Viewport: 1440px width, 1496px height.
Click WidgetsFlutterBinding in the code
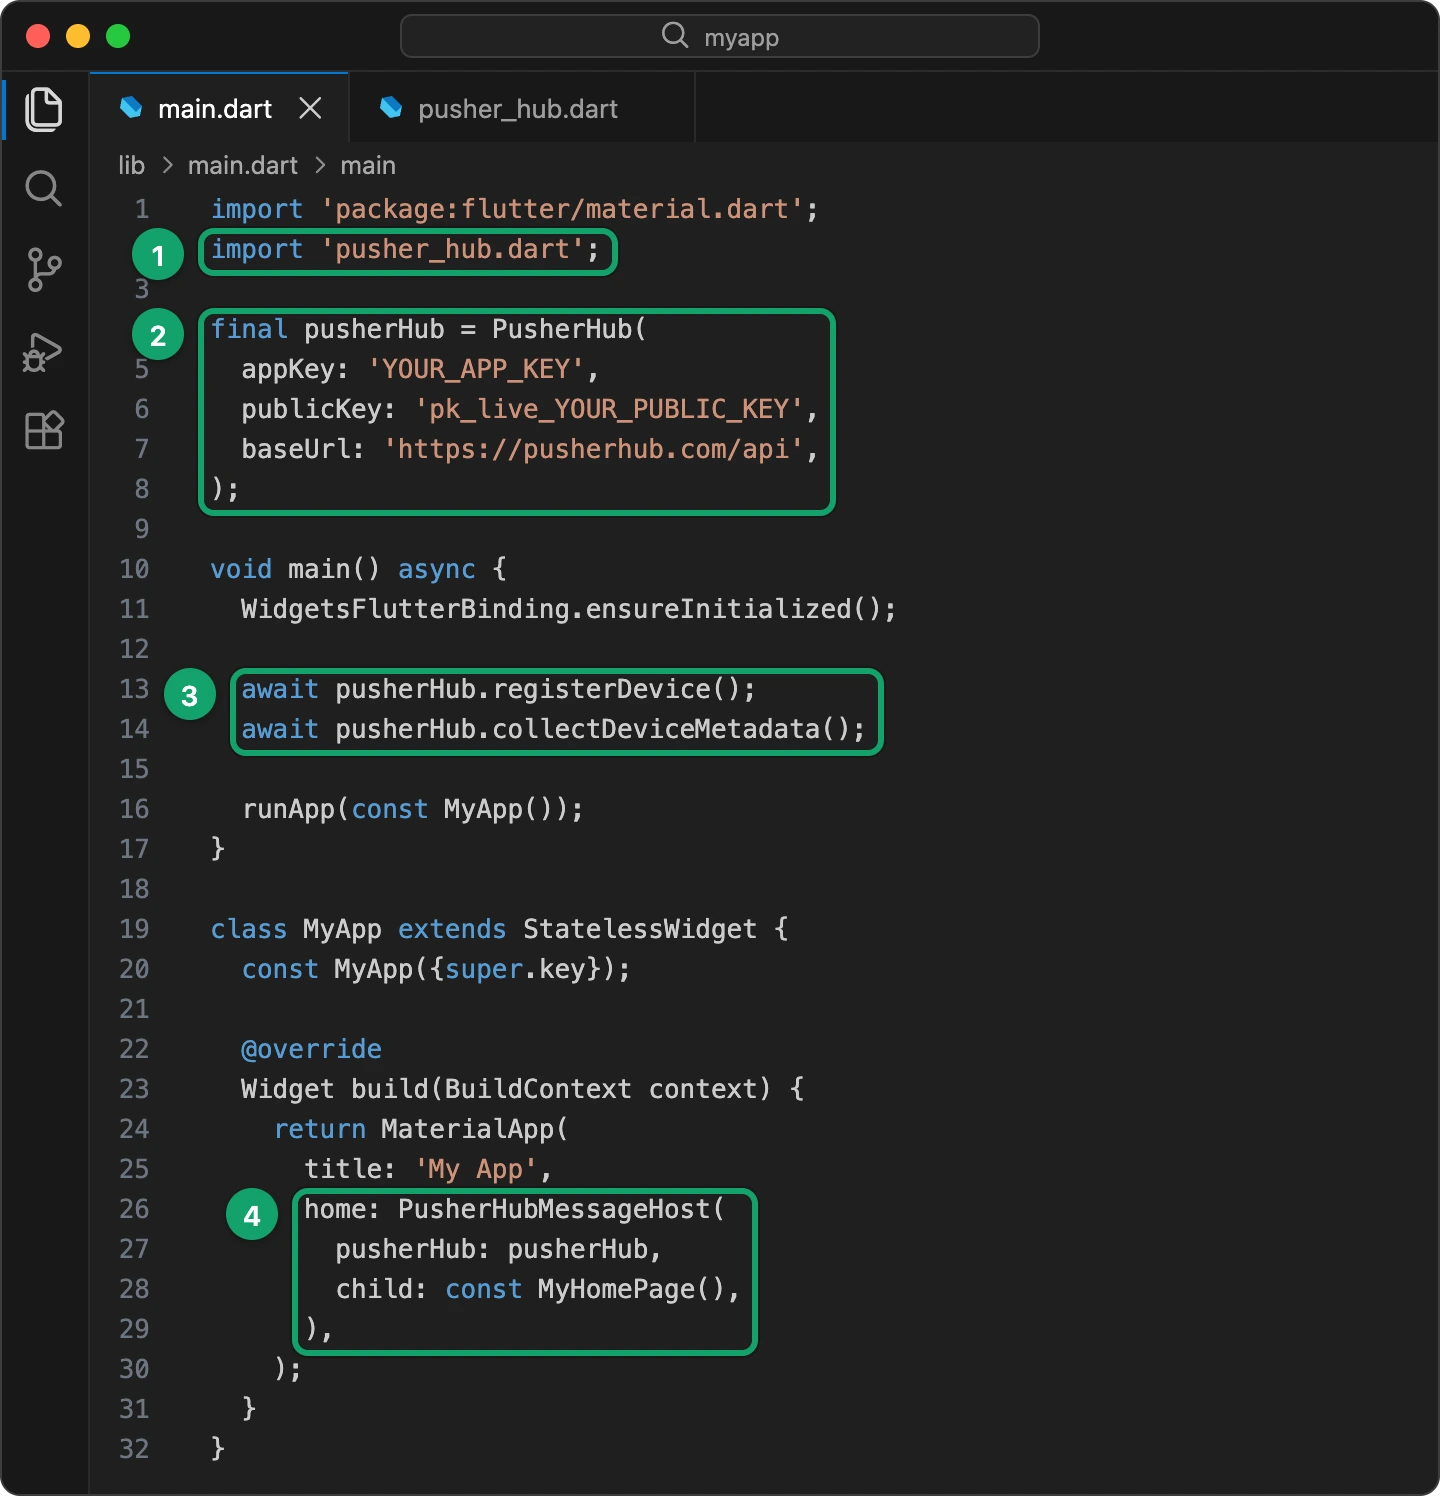click(406, 609)
